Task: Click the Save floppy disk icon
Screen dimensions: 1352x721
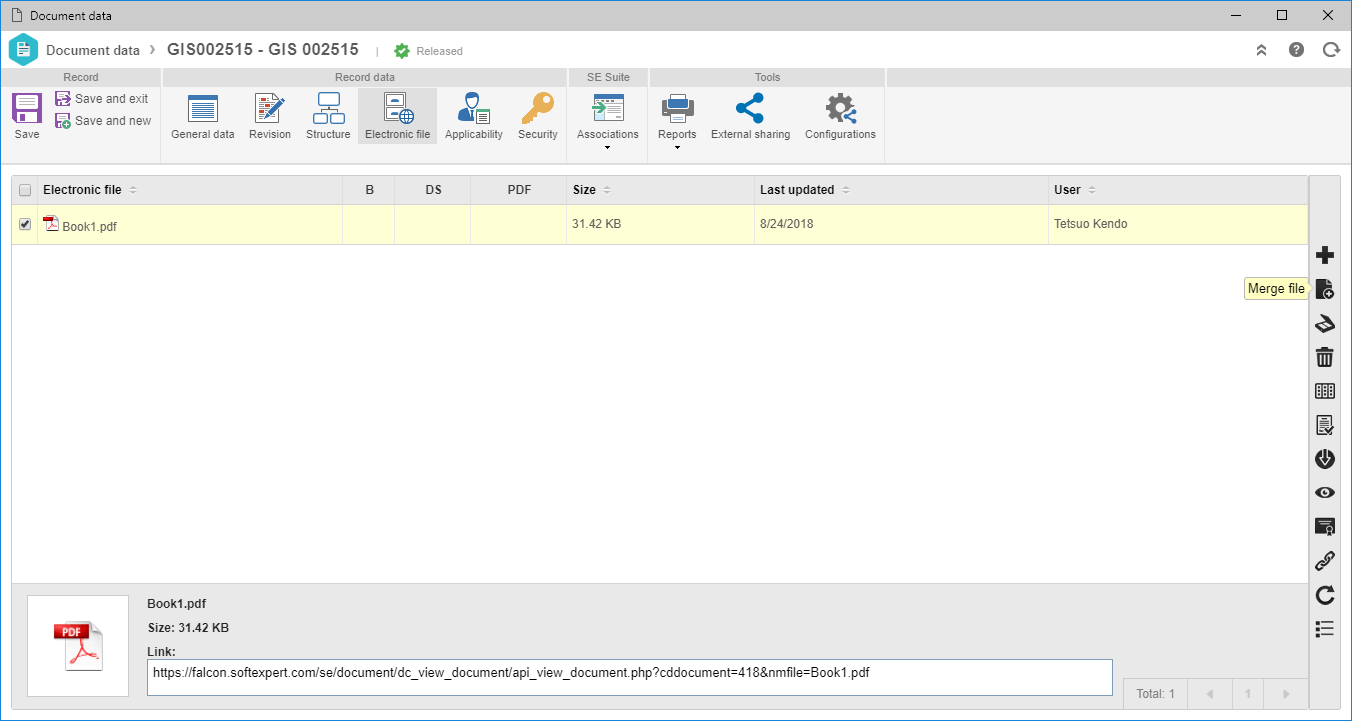Action: [x=27, y=108]
